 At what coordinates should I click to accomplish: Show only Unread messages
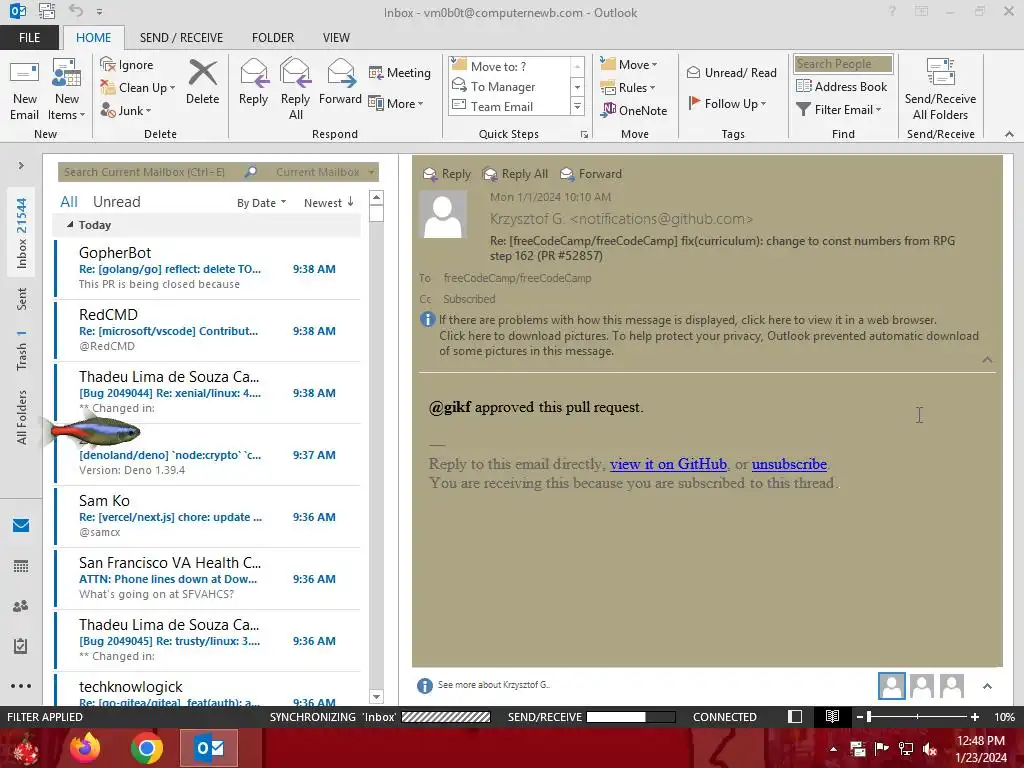point(116,202)
